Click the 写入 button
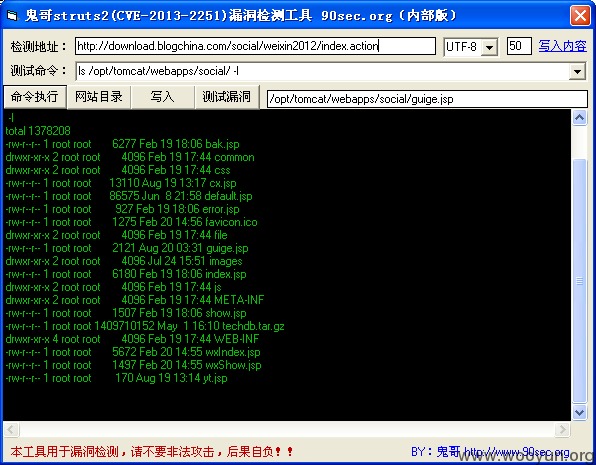This screenshot has height=465, width=596. pyautogui.click(x=162, y=97)
